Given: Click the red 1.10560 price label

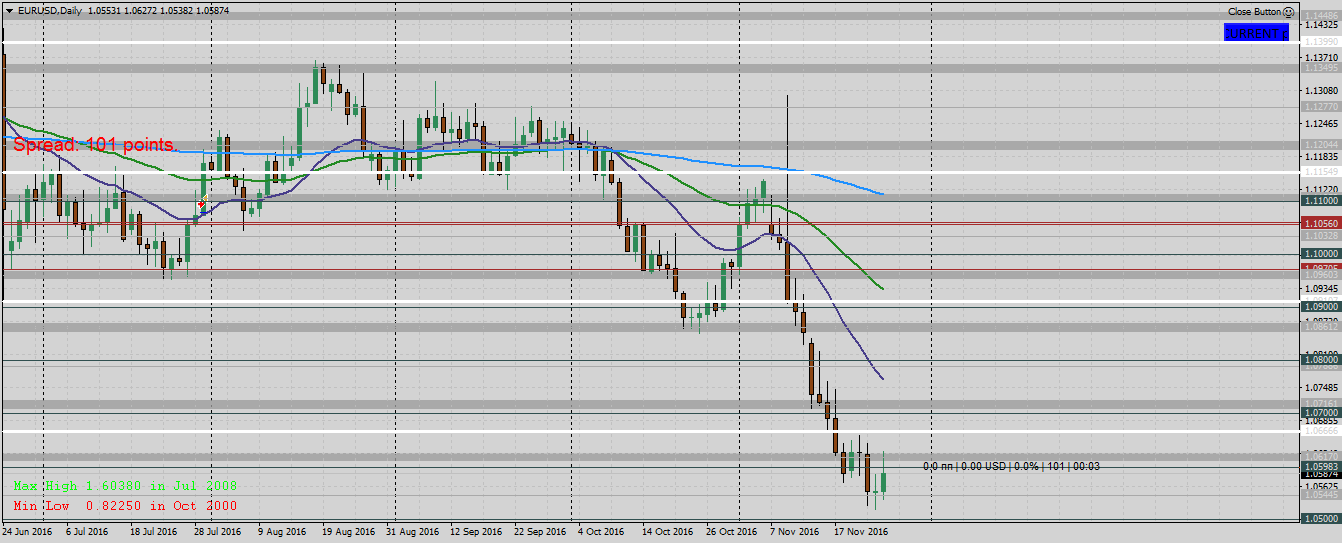Looking at the screenshot, I should click(1320, 224).
